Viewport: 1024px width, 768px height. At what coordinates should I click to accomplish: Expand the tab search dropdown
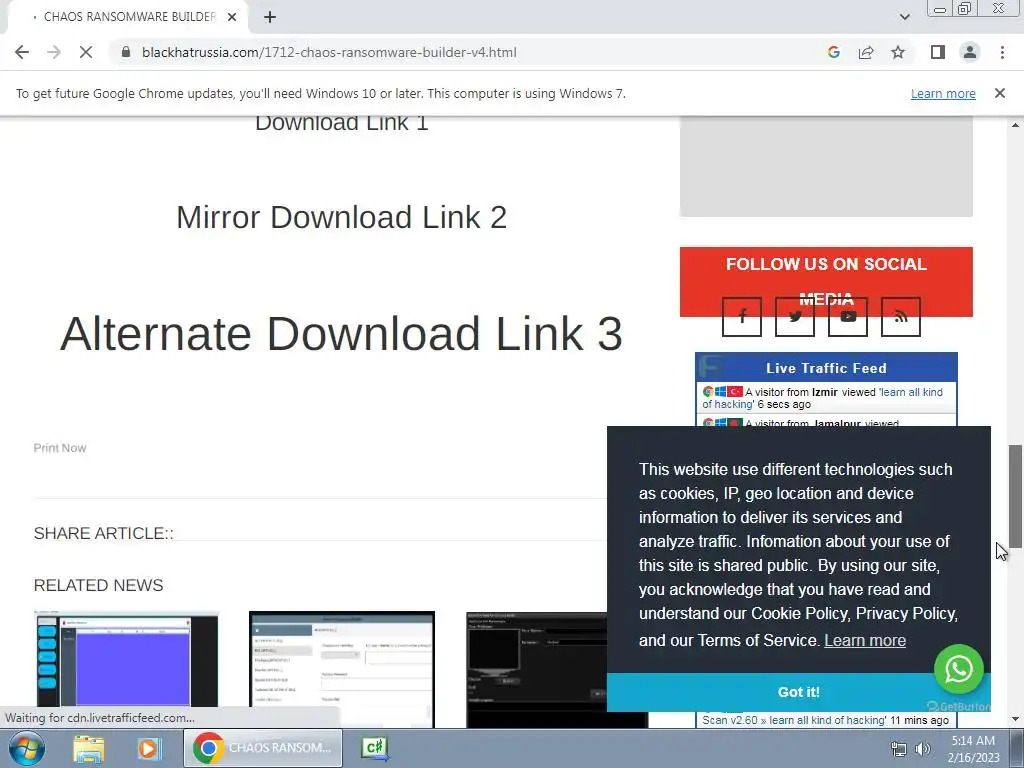tap(904, 17)
